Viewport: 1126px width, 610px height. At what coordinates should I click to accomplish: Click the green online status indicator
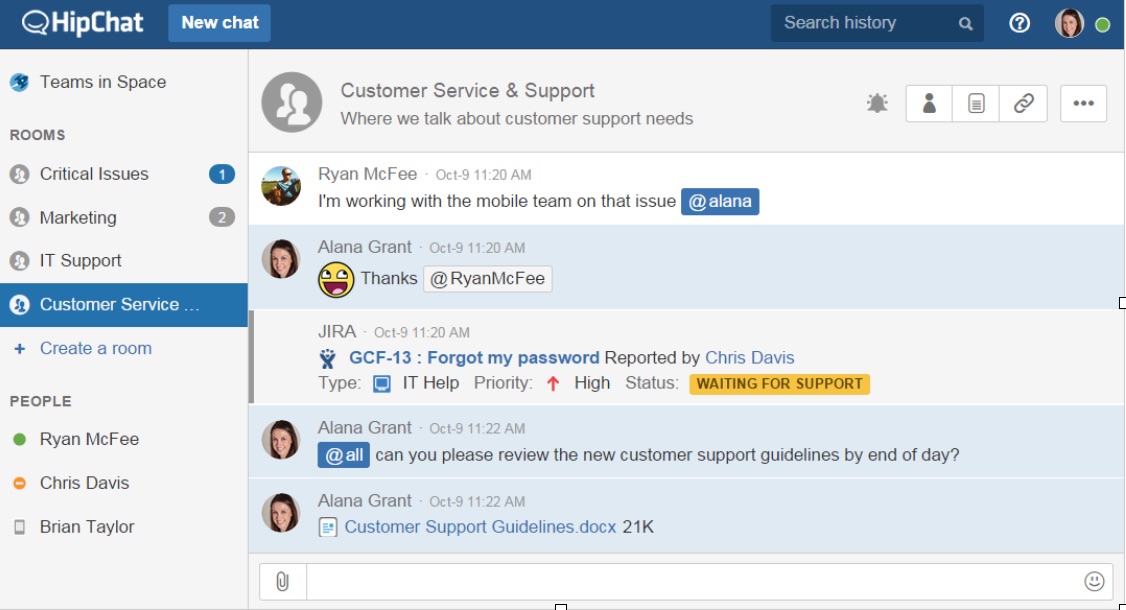[1103, 25]
